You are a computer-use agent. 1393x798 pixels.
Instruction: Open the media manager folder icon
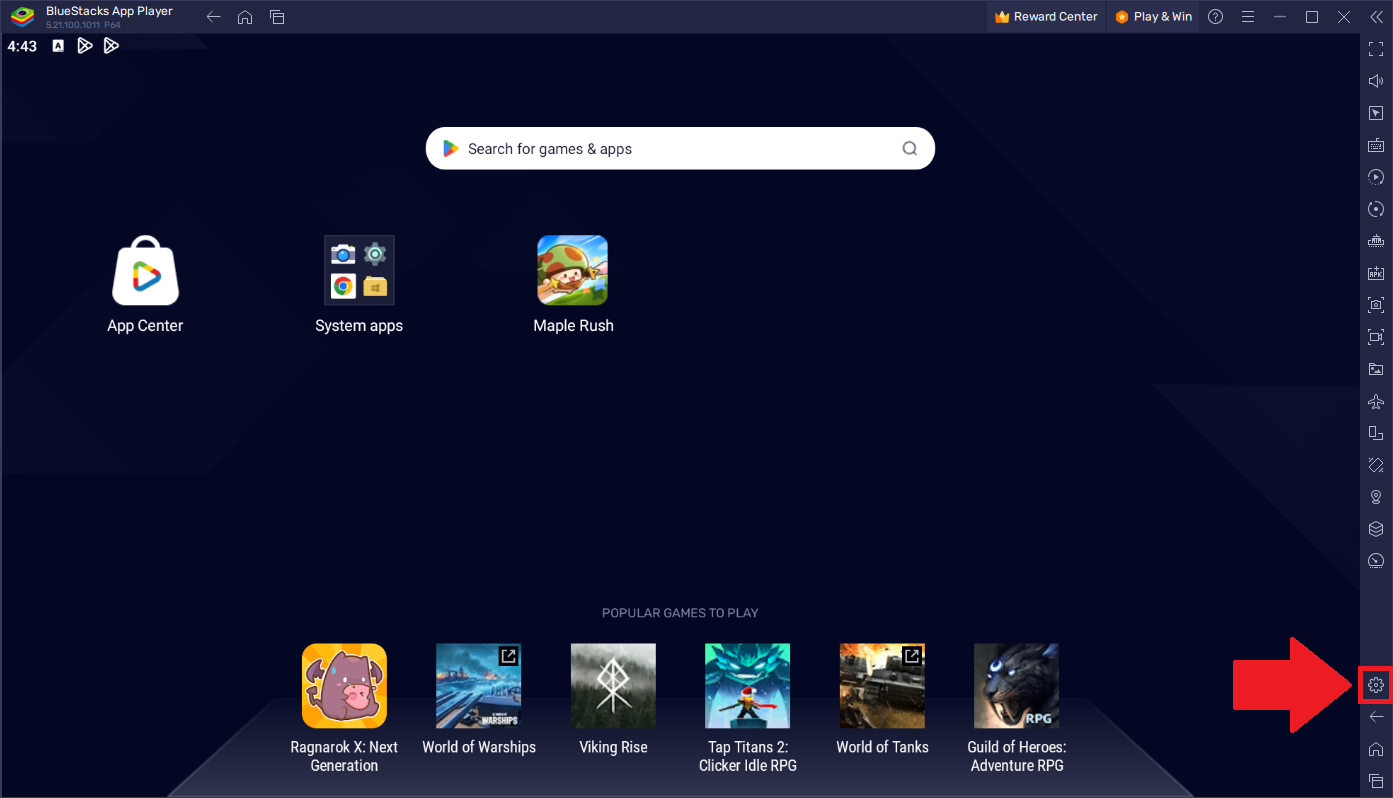pos(1376,369)
